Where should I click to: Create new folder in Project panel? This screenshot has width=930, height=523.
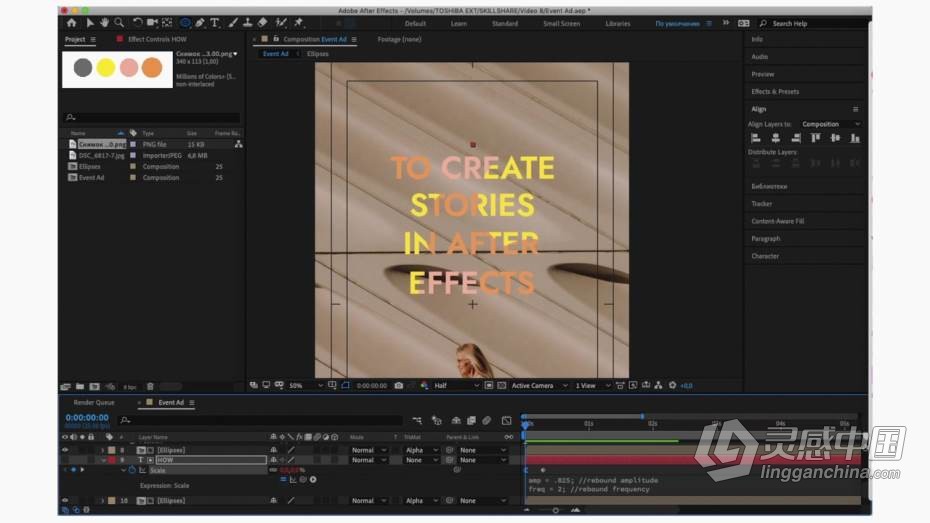point(80,387)
